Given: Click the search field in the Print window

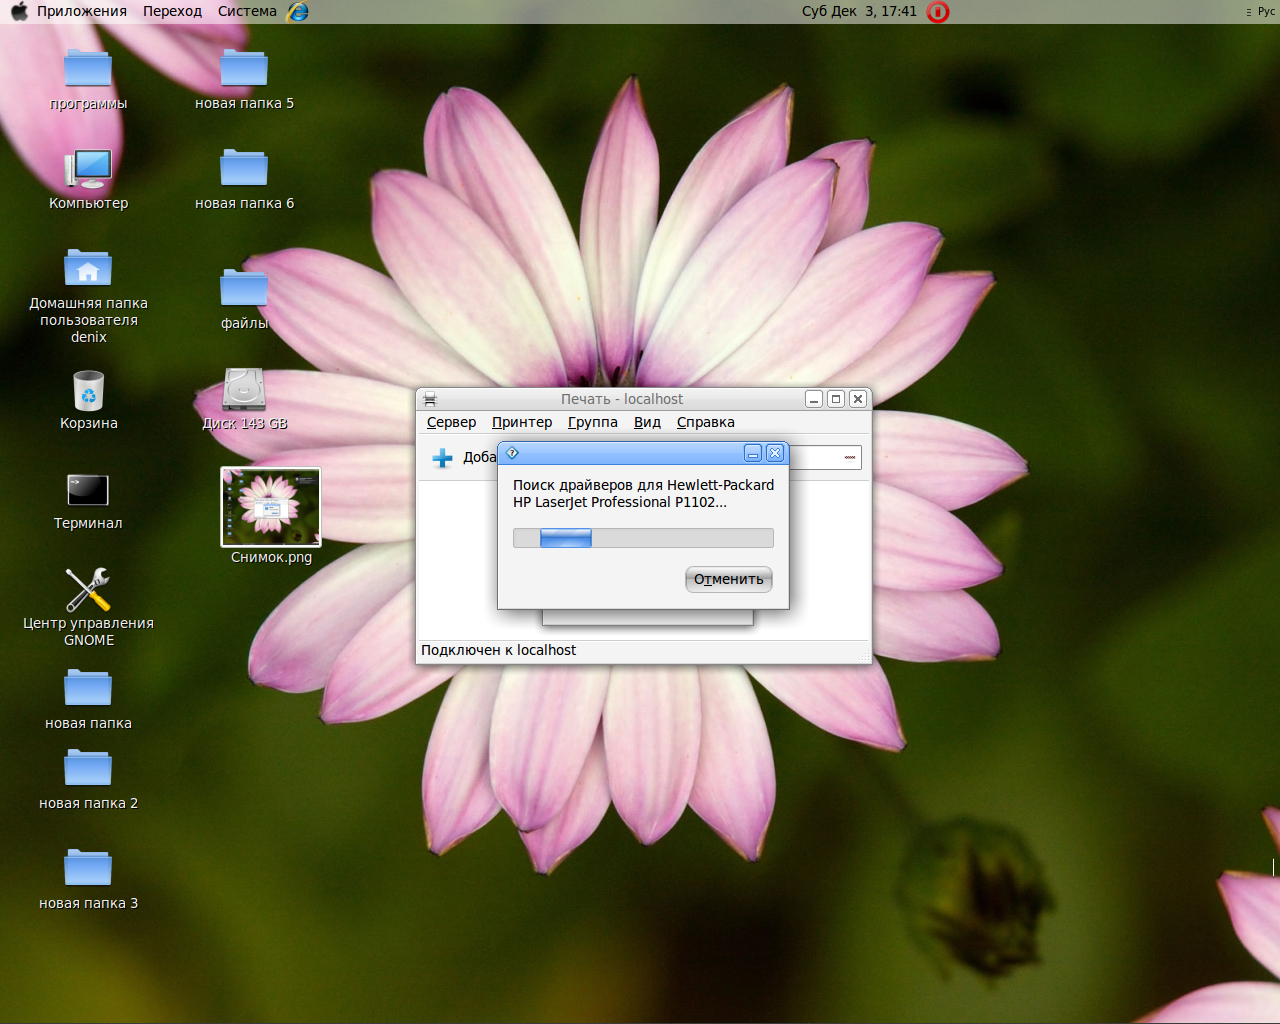Looking at the screenshot, I should [x=825, y=457].
